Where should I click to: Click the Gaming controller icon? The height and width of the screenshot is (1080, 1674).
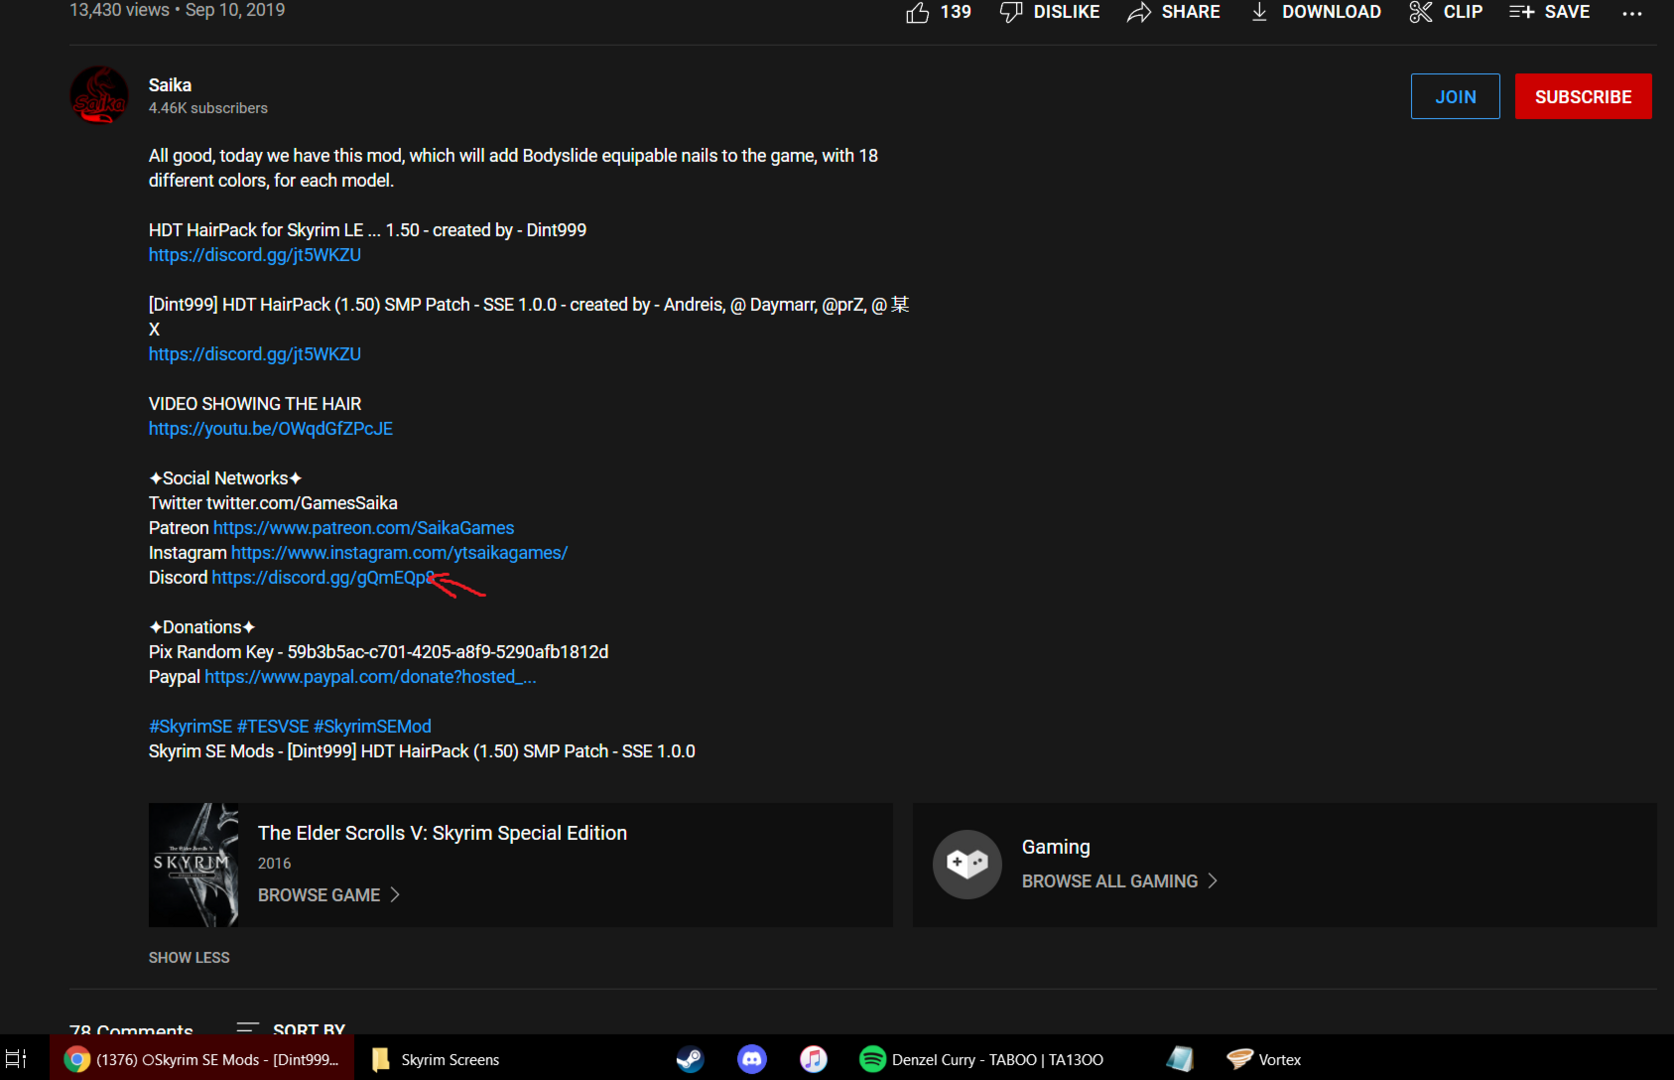[967, 864]
